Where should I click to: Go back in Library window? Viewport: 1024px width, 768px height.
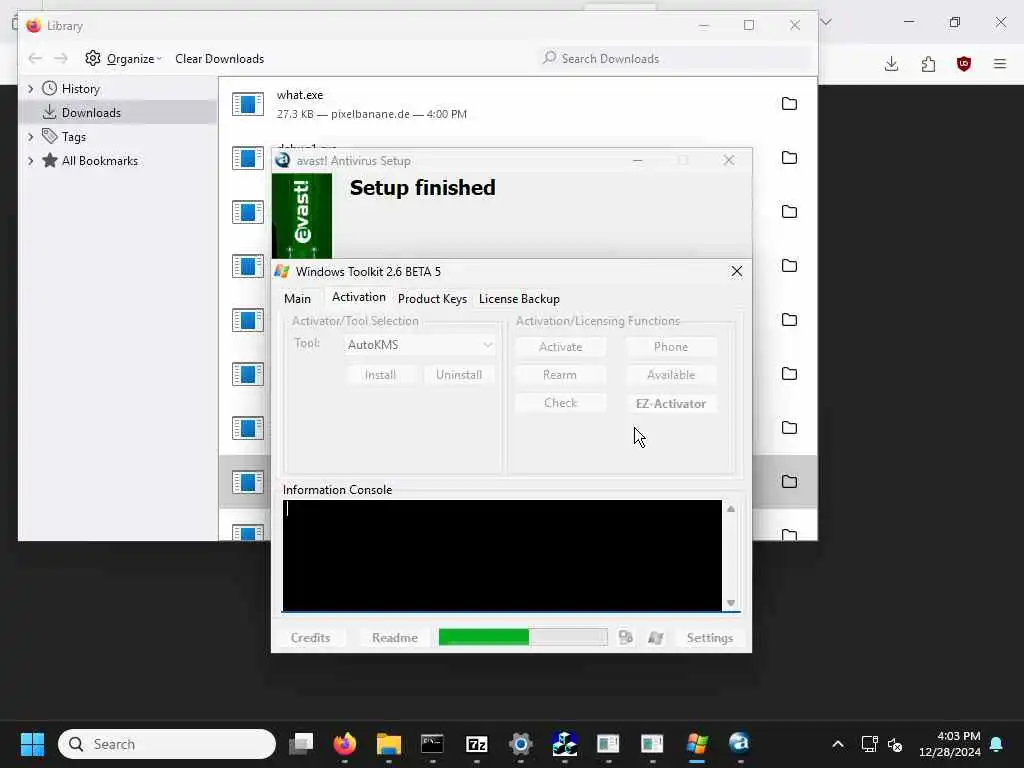(x=35, y=59)
